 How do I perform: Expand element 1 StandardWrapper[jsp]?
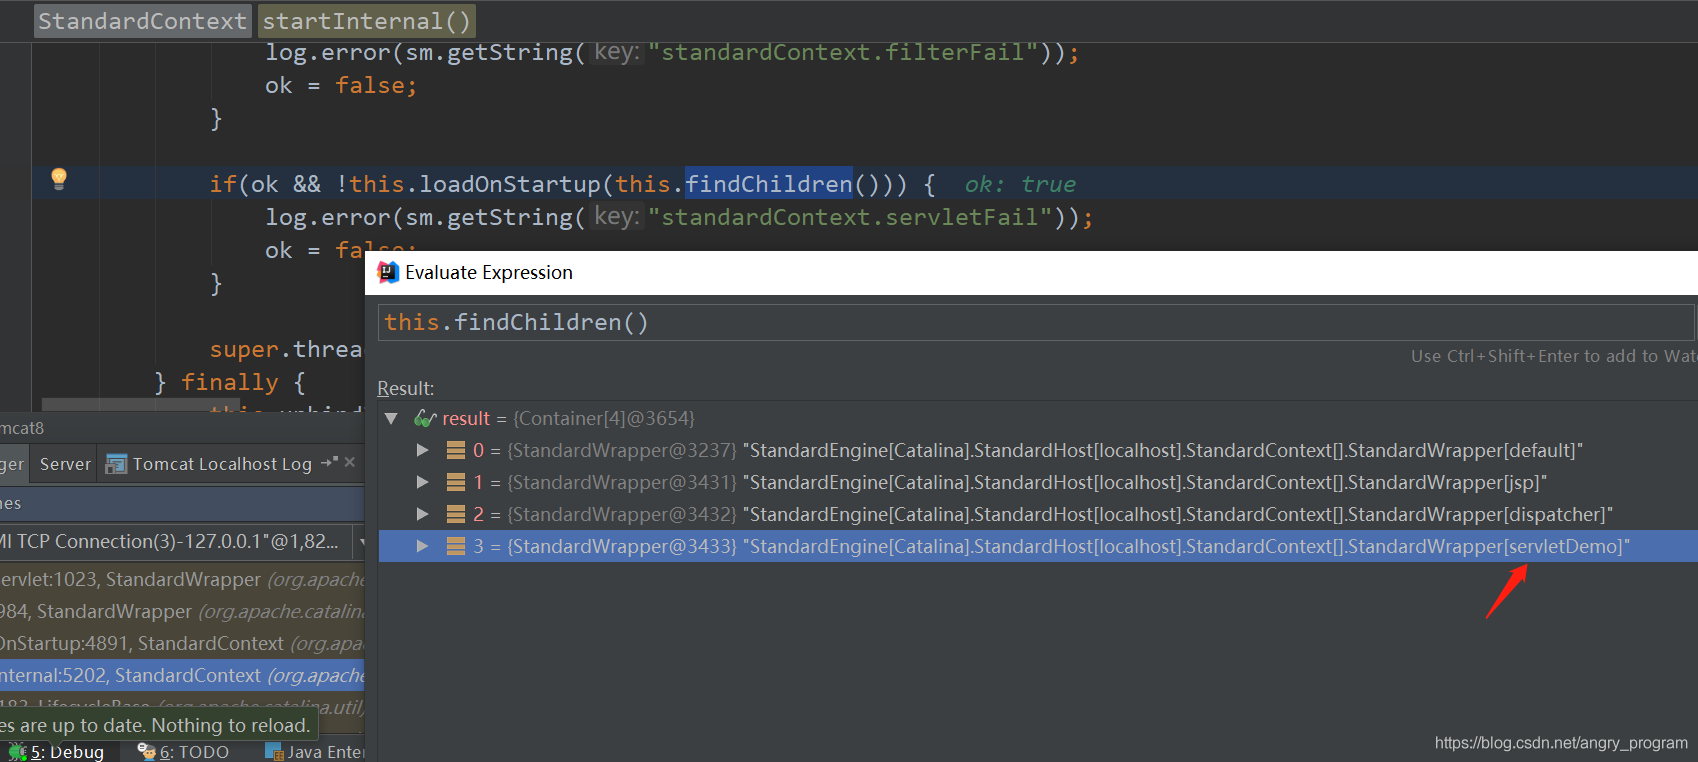click(x=423, y=482)
